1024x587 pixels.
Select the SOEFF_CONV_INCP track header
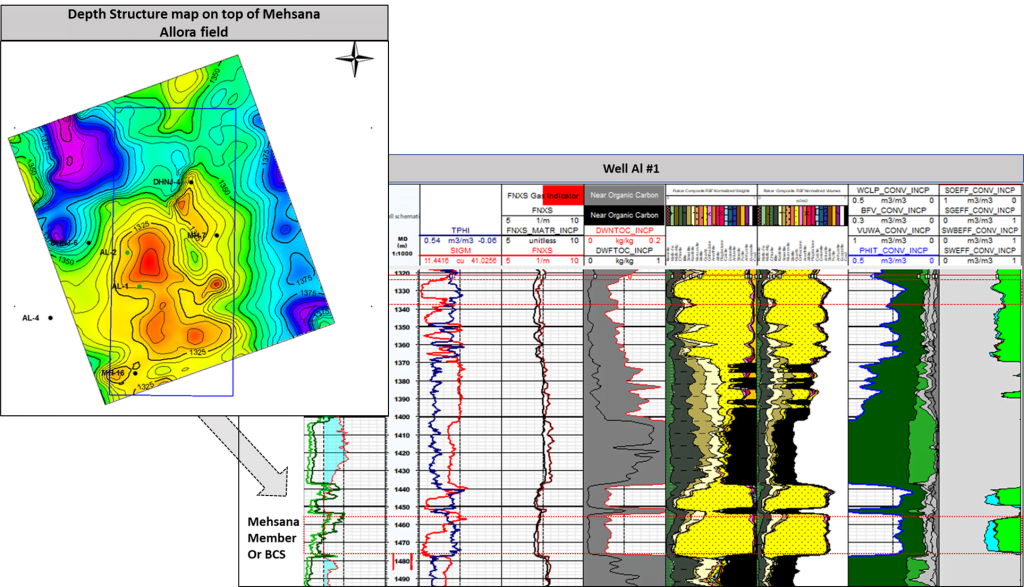980,190
